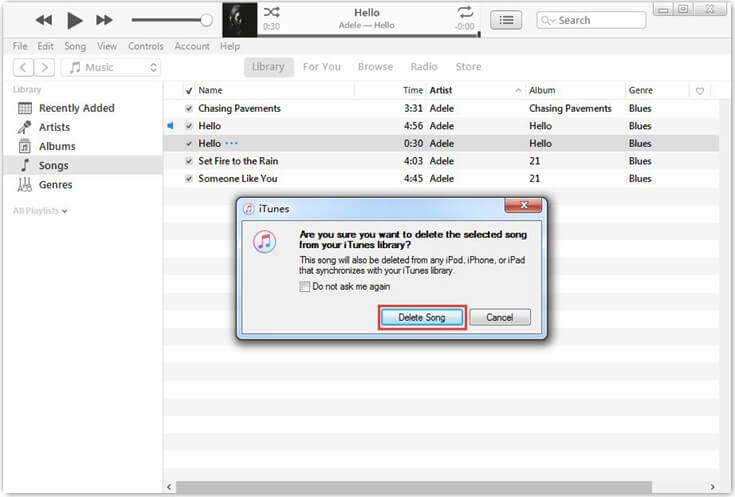
Task: Click the heart Love column header
Action: 700,90
